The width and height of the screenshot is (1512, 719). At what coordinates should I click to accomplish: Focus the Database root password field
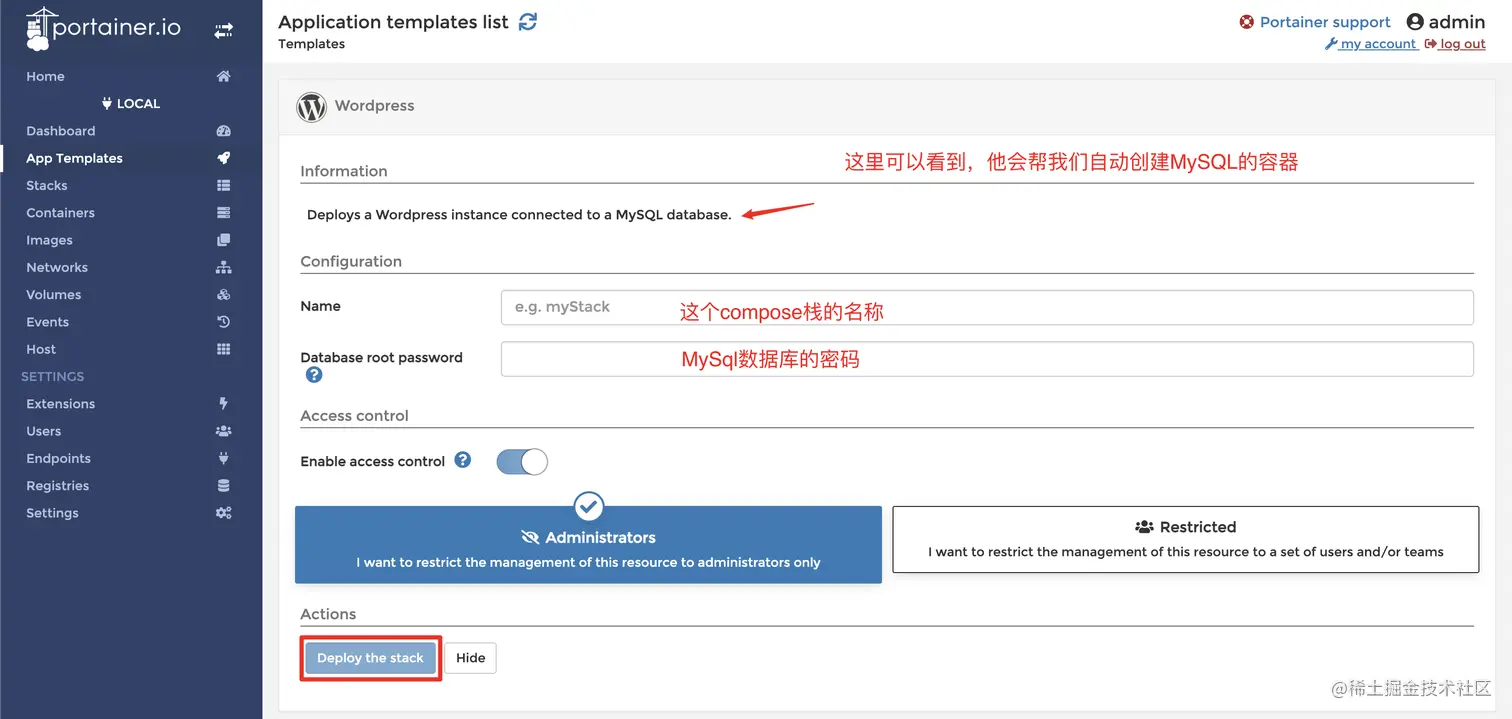[x=987, y=359]
